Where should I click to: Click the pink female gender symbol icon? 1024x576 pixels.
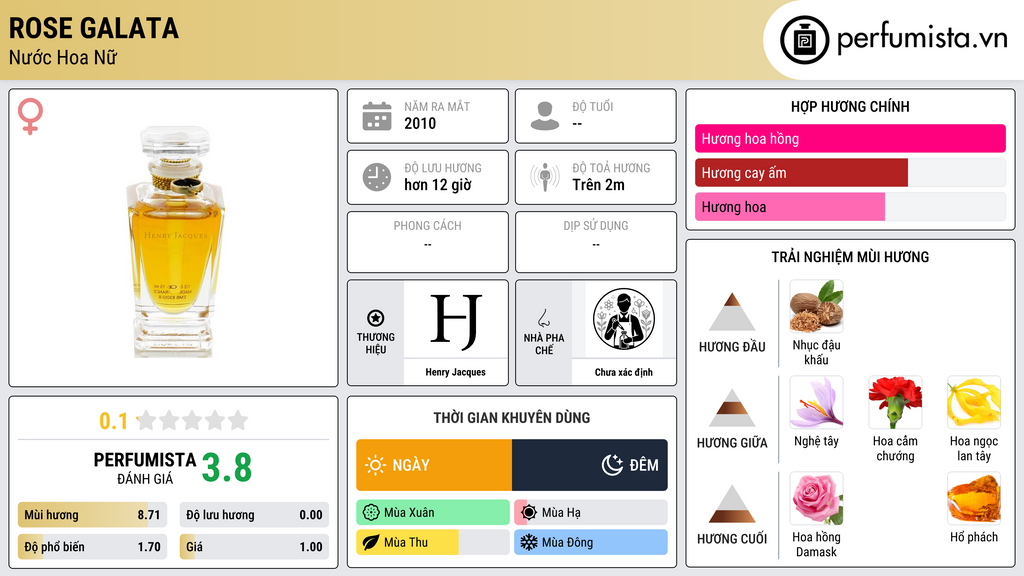pos(30,116)
